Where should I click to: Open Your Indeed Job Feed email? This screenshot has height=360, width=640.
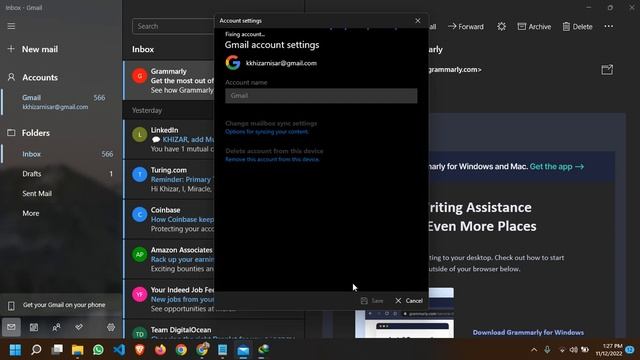pos(169,299)
